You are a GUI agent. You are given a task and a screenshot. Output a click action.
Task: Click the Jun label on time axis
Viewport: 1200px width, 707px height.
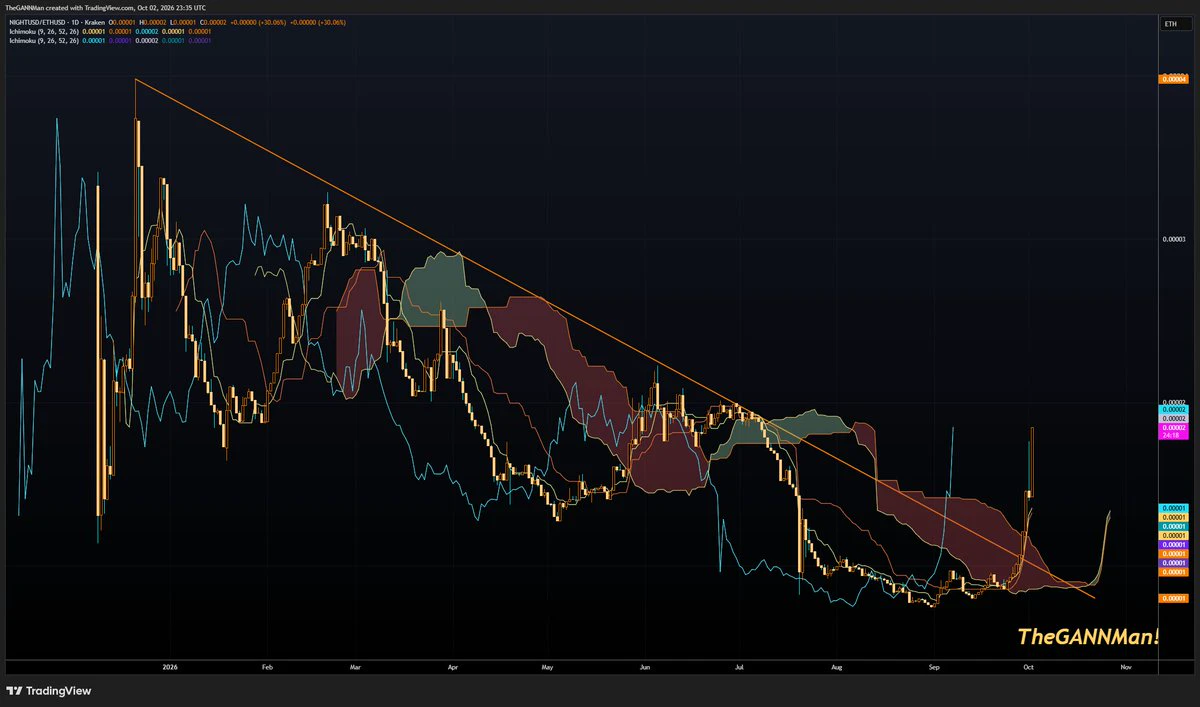[645, 665]
